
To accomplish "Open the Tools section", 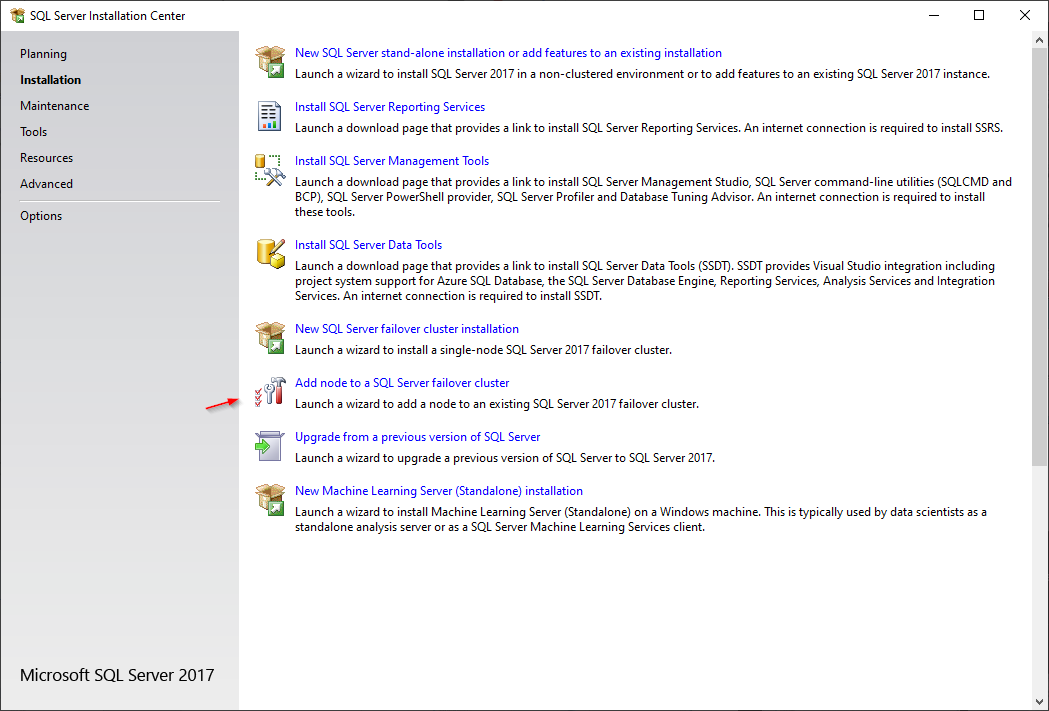I will point(33,132).
